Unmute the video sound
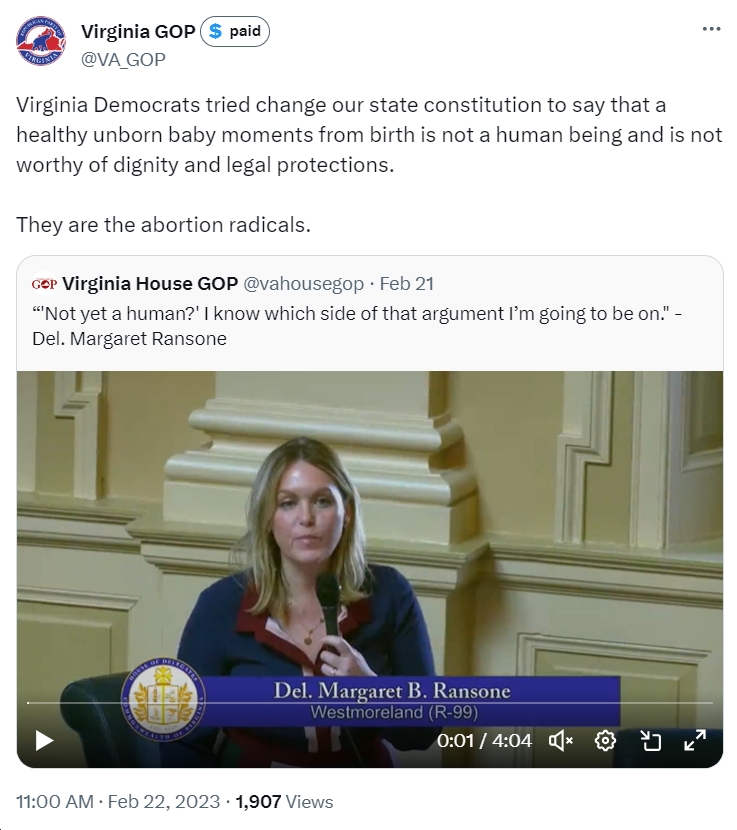 point(561,740)
